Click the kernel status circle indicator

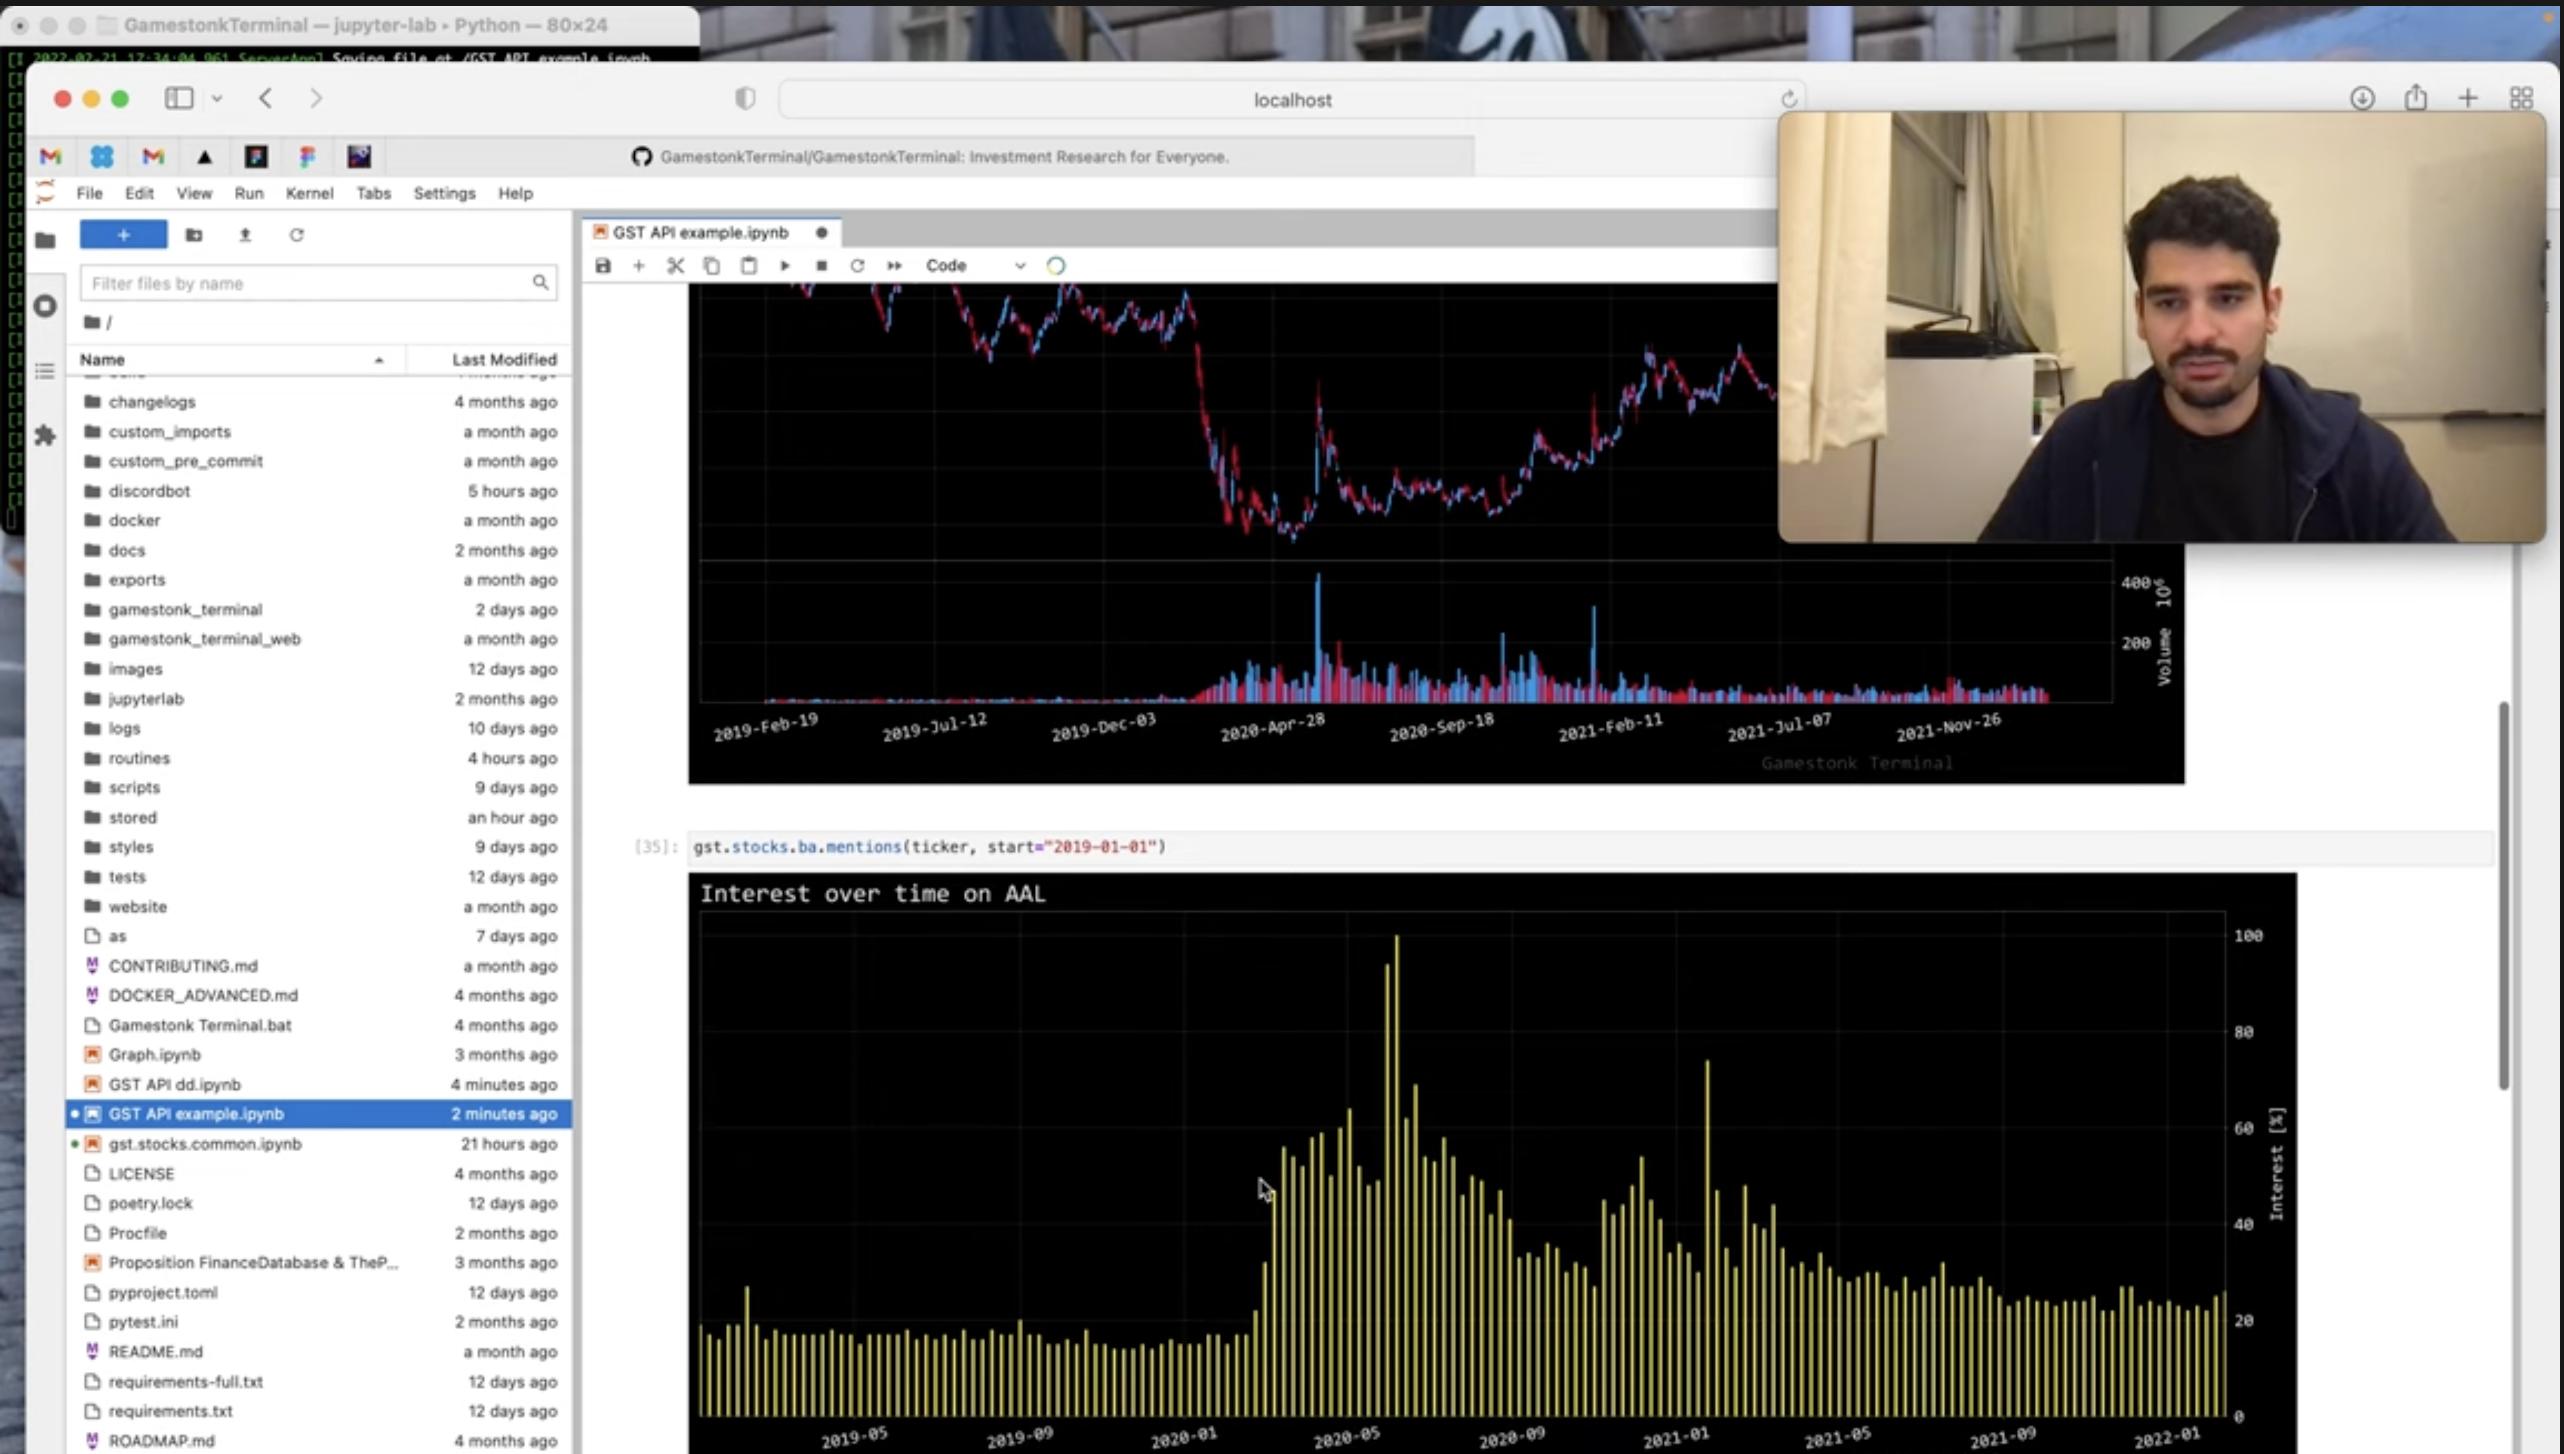[1056, 265]
